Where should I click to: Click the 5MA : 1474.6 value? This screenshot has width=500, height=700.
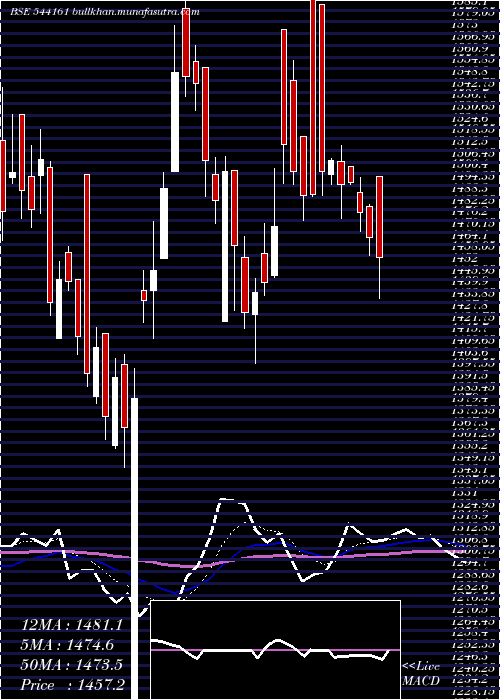coord(67,645)
